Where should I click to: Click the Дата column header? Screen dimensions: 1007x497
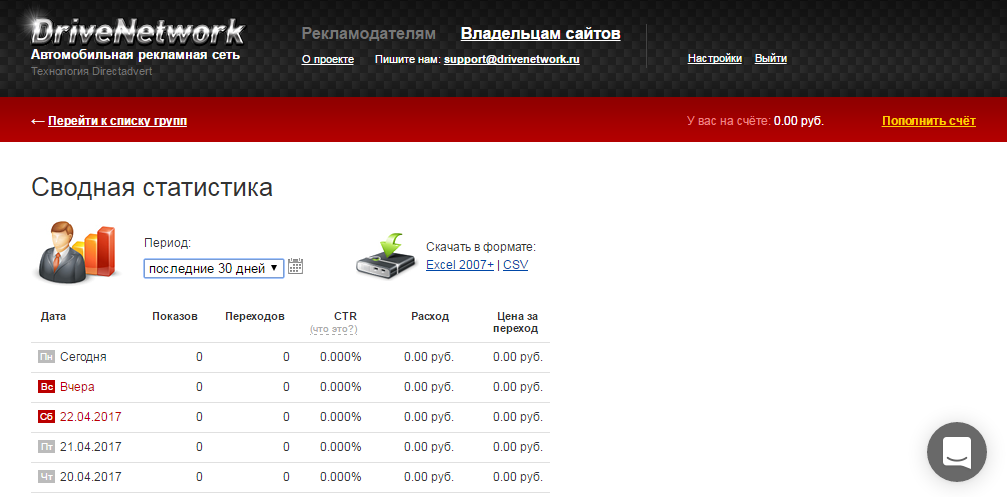click(53, 317)
